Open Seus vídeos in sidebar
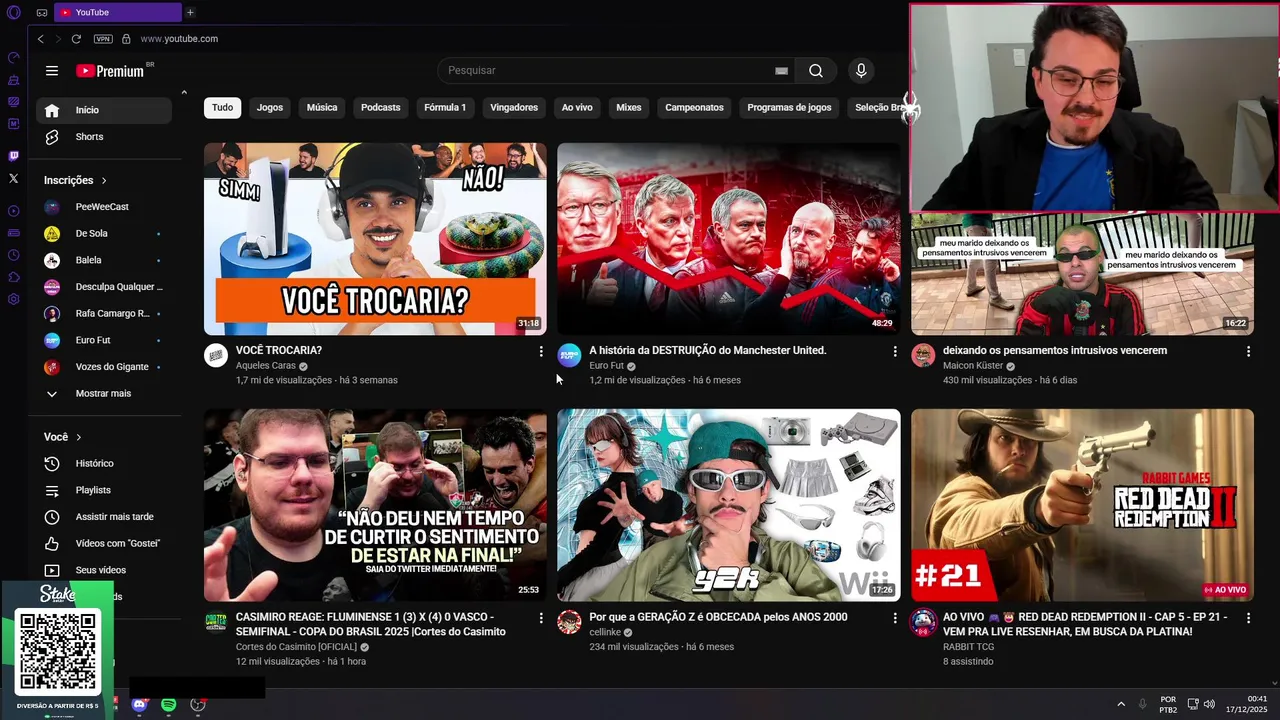Viewport: 1280px width, 720px height. pyautogui.click(x=104, y=570)
